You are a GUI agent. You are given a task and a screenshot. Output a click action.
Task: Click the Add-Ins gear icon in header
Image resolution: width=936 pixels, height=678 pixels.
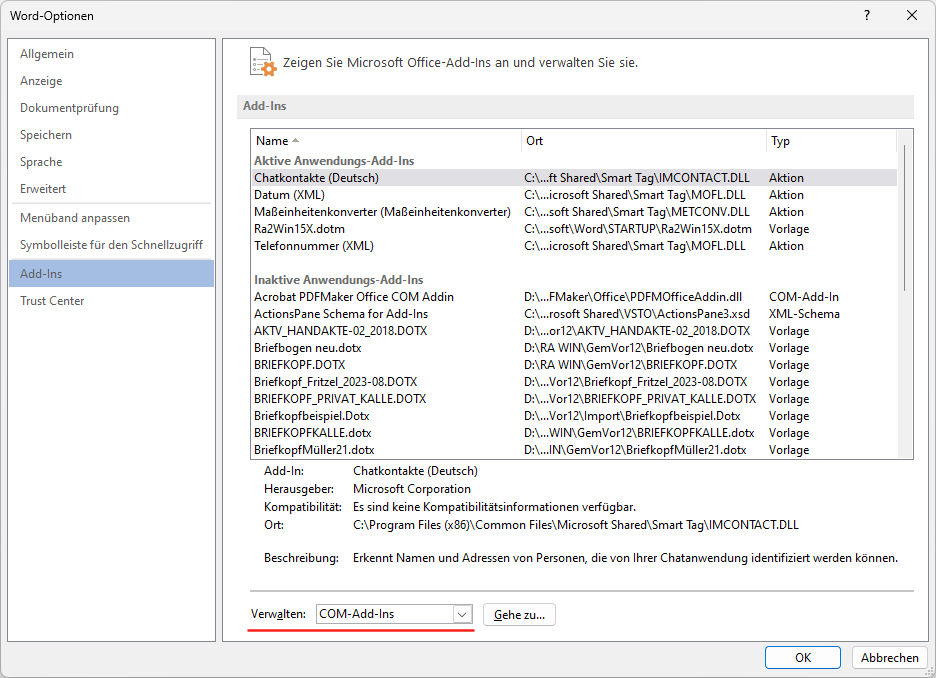(262, 62)
